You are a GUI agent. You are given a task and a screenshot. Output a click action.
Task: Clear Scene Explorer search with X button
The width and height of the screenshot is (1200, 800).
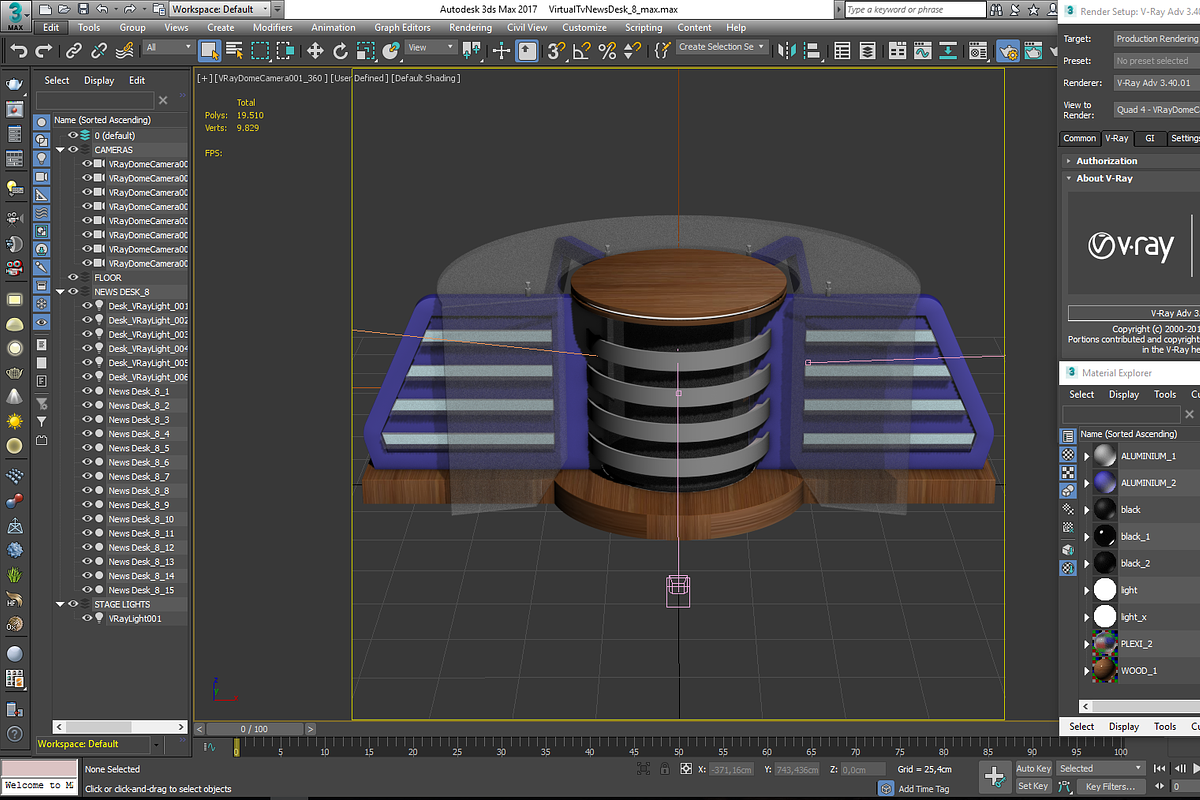[163, 100]
